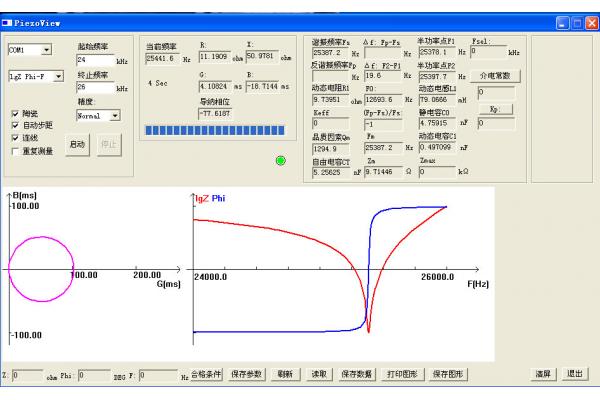Click the 保存图形 save graph button
Screen dimensions: 600x400
448,374
